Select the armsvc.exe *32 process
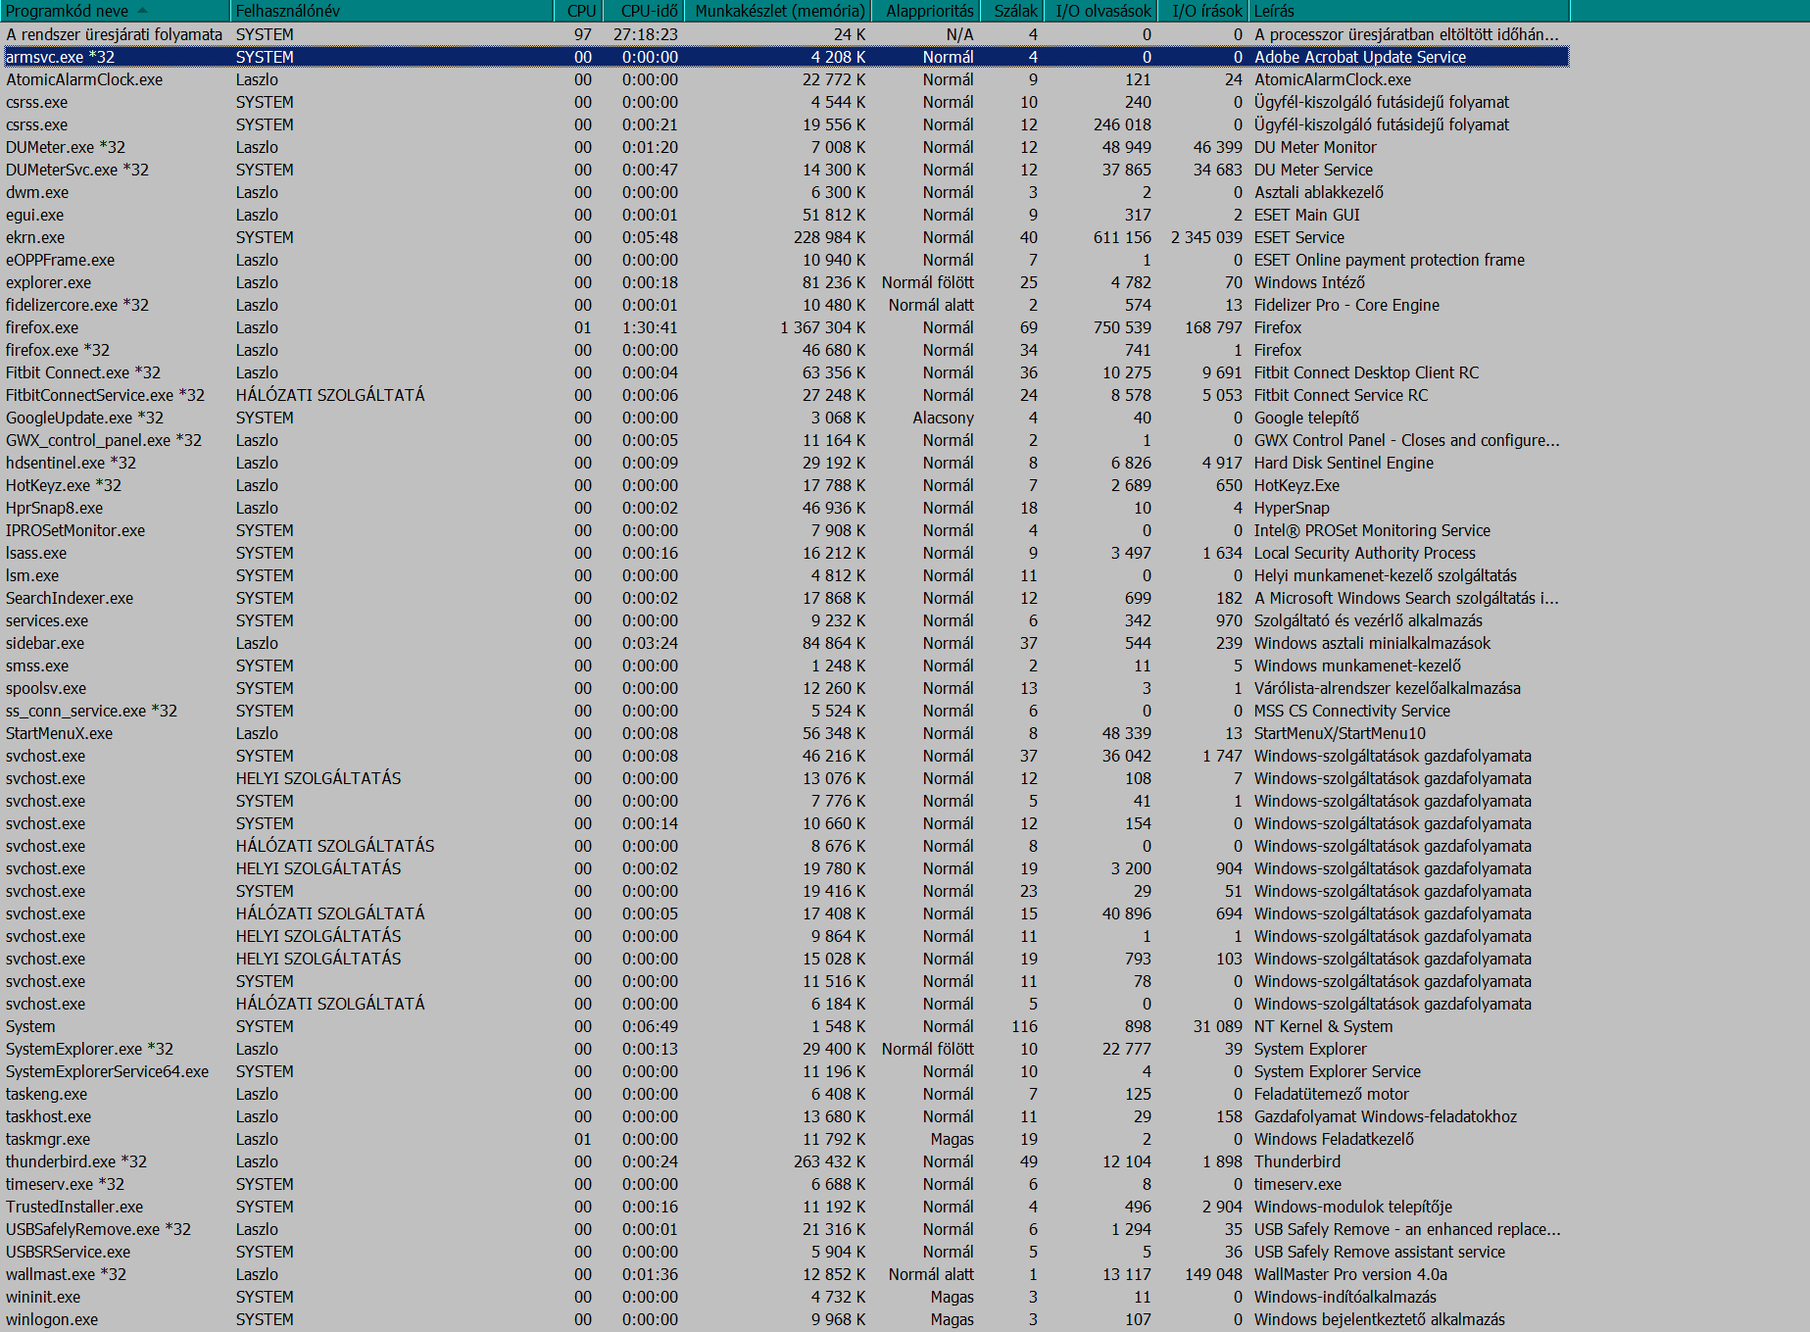The image size is (1810, 1332). pos(785,57)
